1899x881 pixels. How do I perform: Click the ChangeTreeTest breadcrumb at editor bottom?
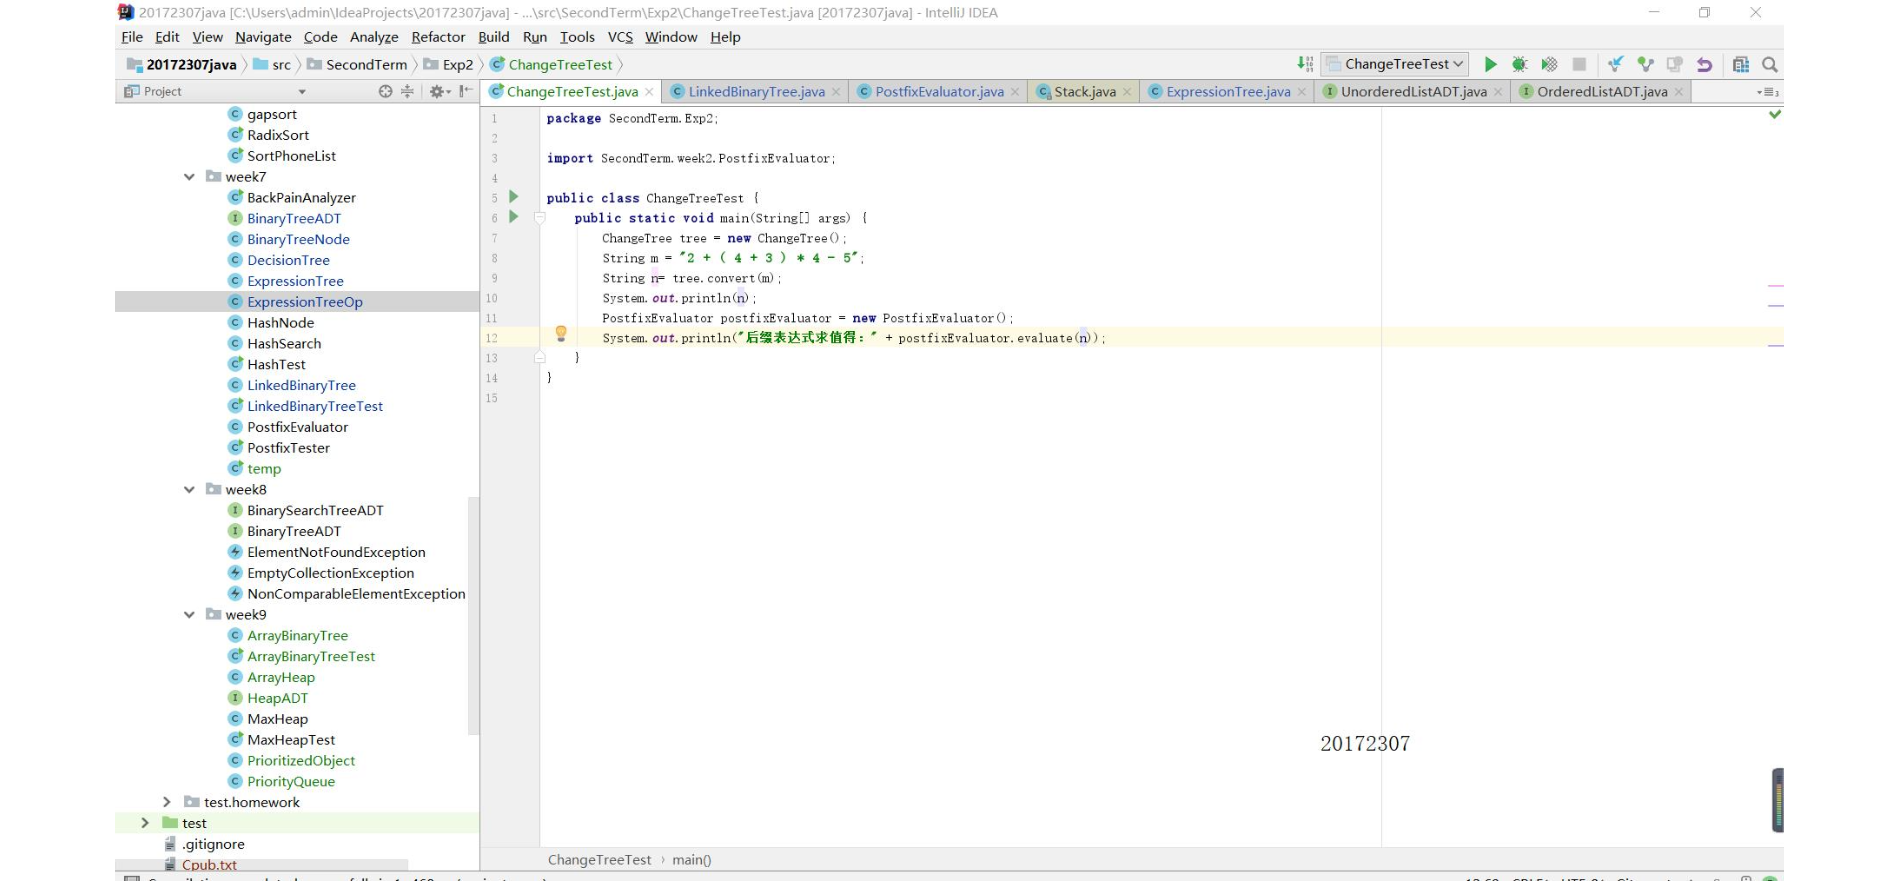click(x=599, y=860)
